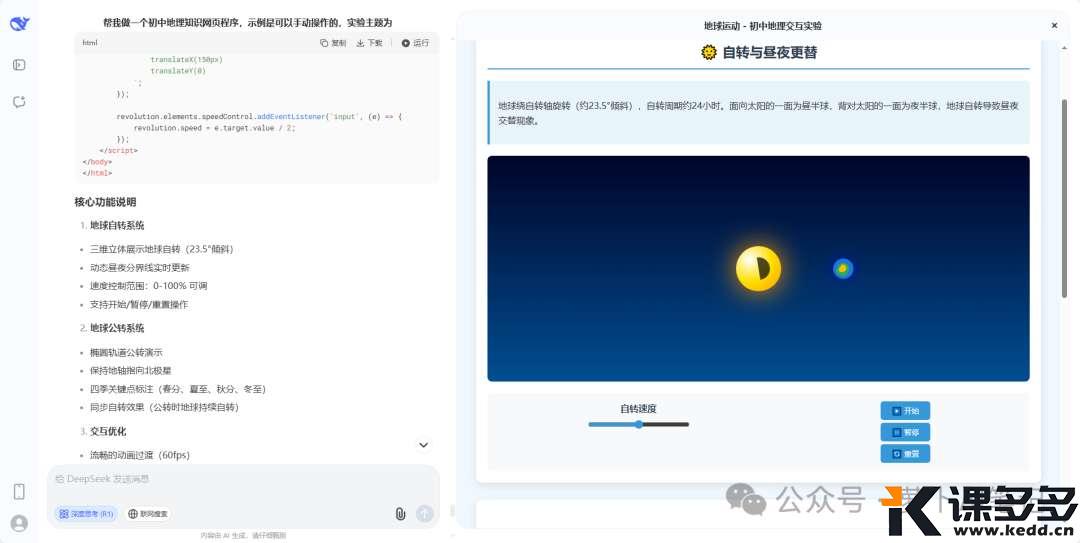Viewport: 1080px width, 543px height.
Task: Click text 保持地轴指向北极星
Action: click(131, 370)
